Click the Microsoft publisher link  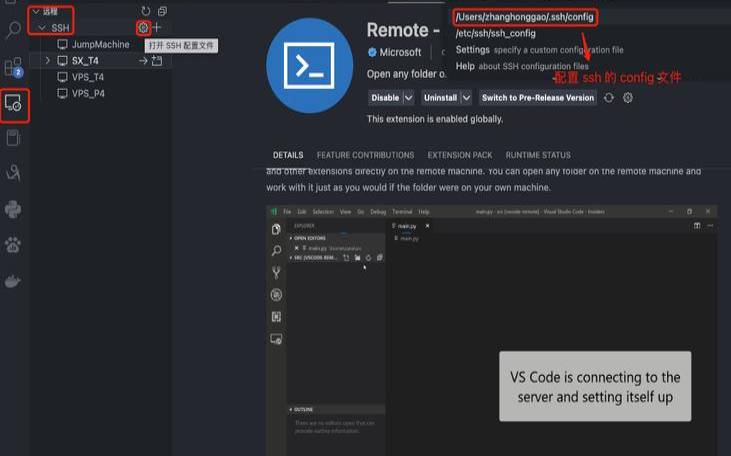point(400,52)
